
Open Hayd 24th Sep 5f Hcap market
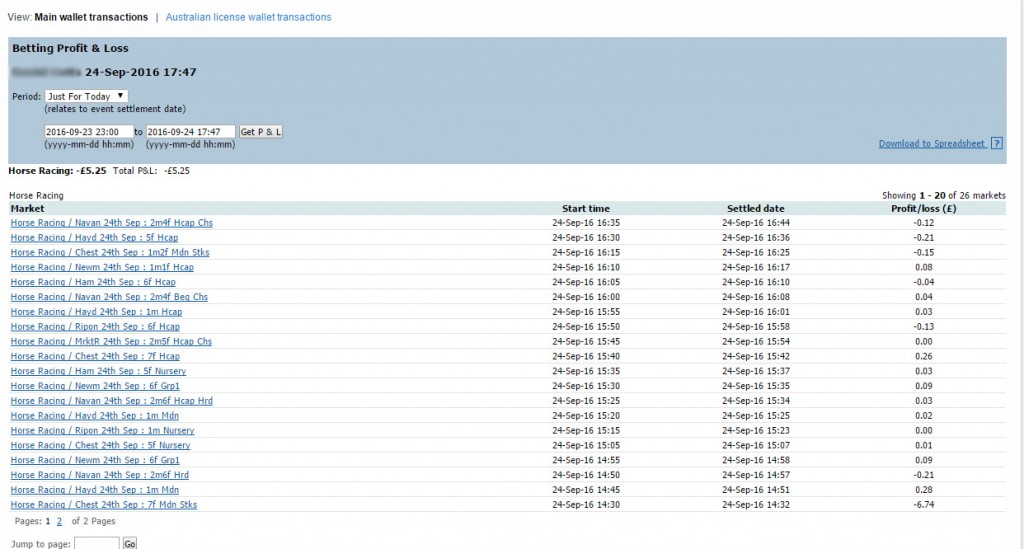(x=94, y=238)
